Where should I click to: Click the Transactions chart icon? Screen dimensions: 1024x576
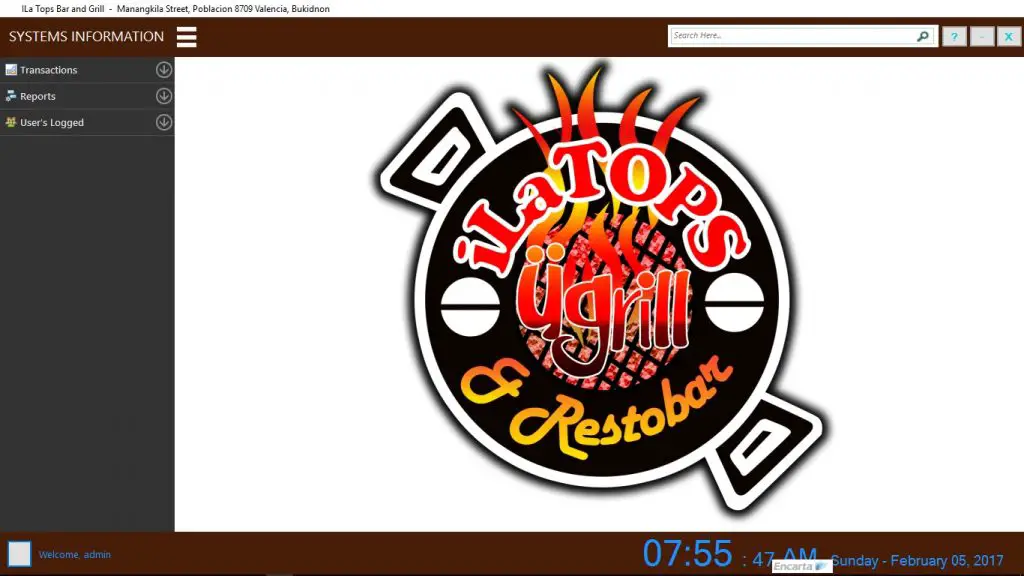[11, 70]
